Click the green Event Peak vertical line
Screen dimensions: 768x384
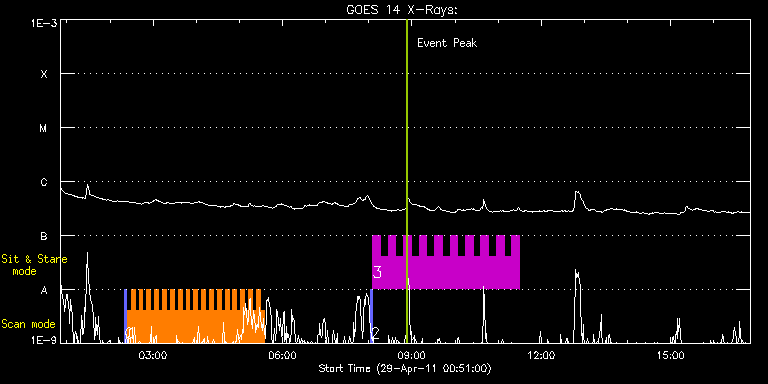pyautogui.click(x=407, y=181)
